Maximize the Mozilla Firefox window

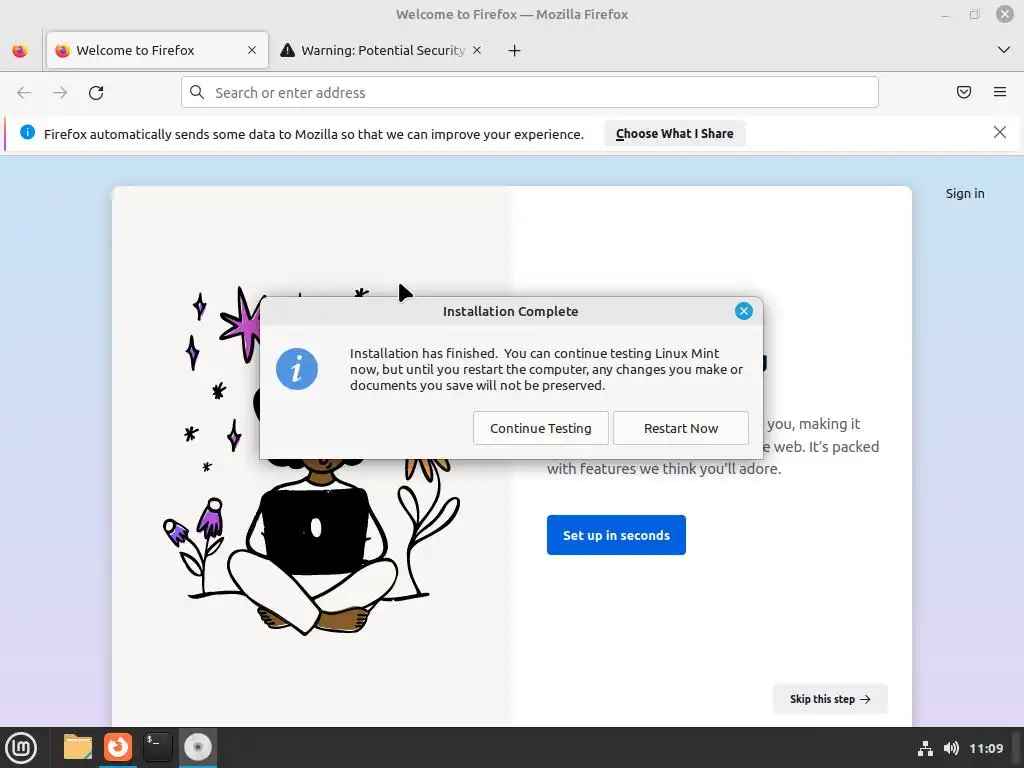974,14
